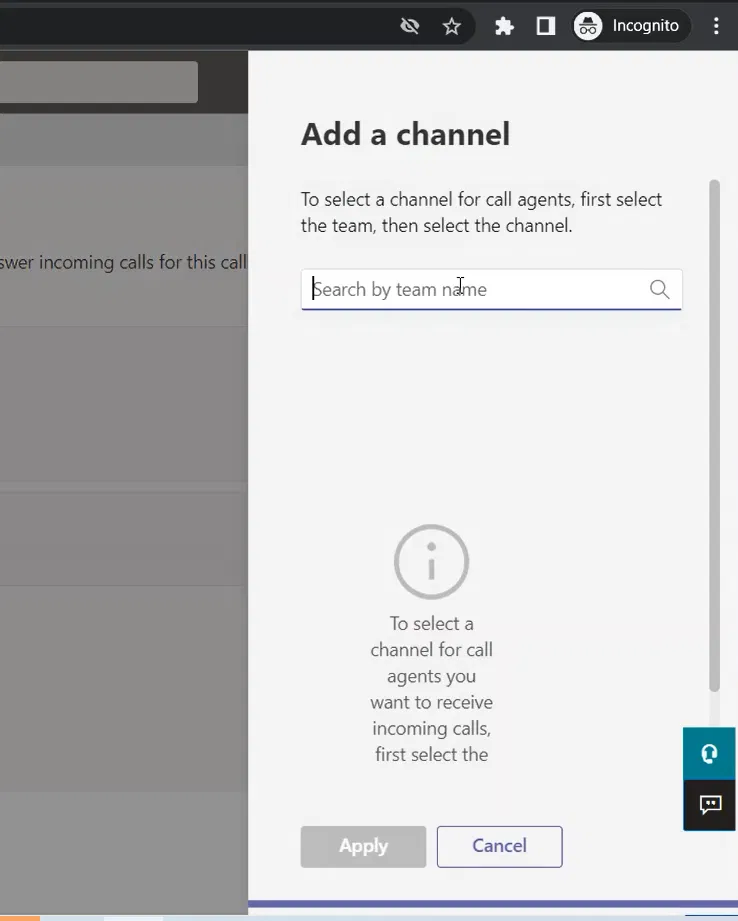
Task: Click the tracking protection crossed-eye icon
Action: coord(409,26)
